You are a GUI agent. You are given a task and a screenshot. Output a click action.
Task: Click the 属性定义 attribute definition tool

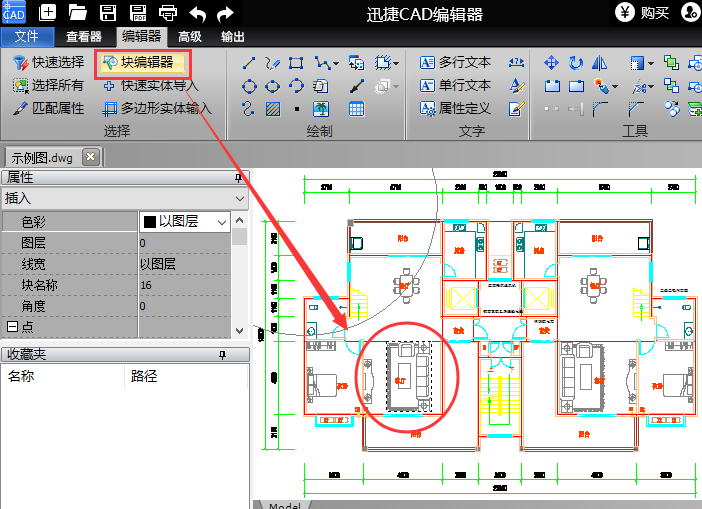(x=456, y=108)
